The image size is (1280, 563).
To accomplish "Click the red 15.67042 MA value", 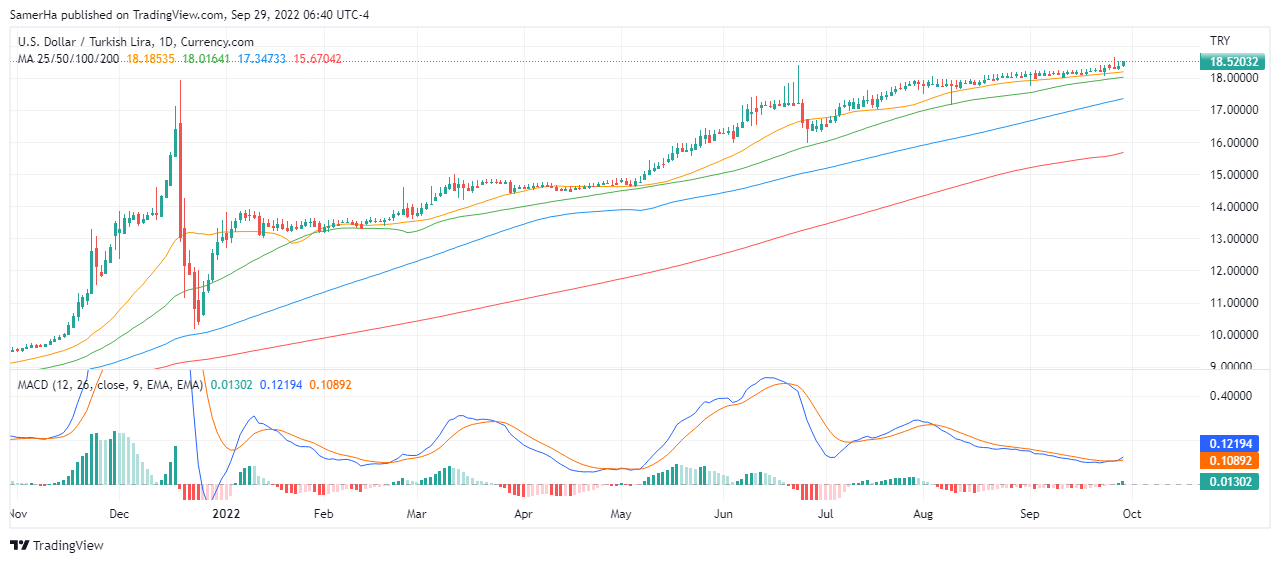I will point(318,59).
